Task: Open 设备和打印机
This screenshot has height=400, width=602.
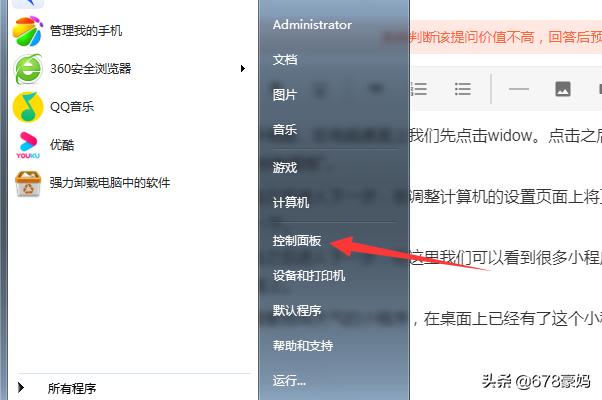Action: tap(309, 276)
